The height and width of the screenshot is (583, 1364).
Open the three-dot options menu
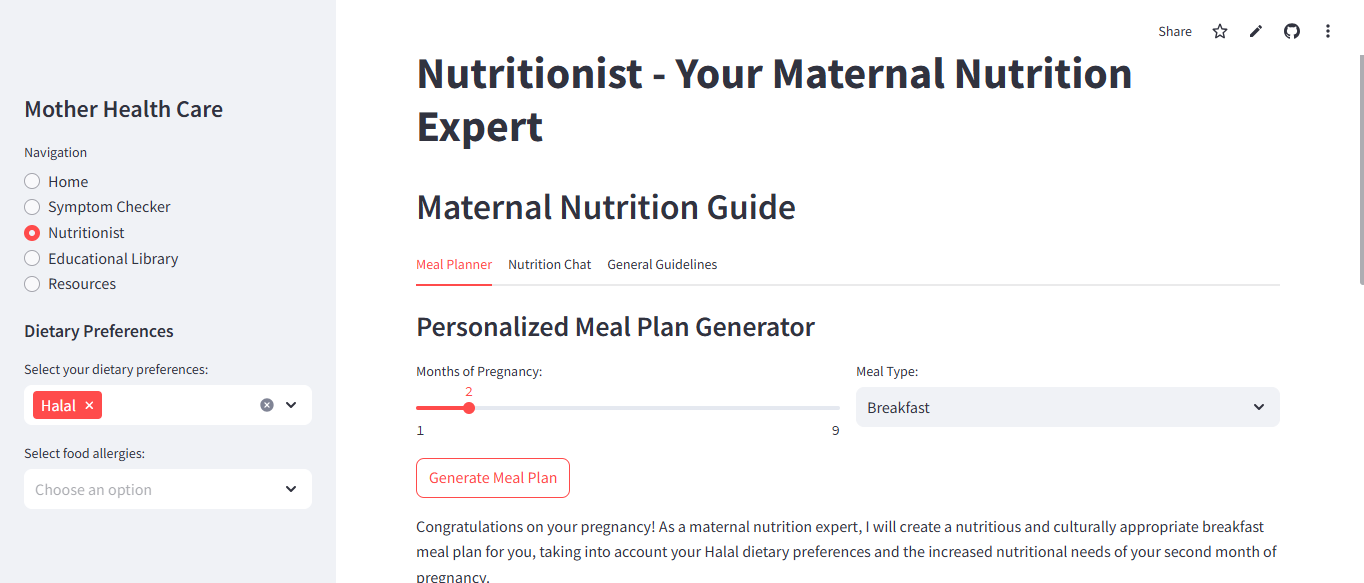pos(1328,31)
